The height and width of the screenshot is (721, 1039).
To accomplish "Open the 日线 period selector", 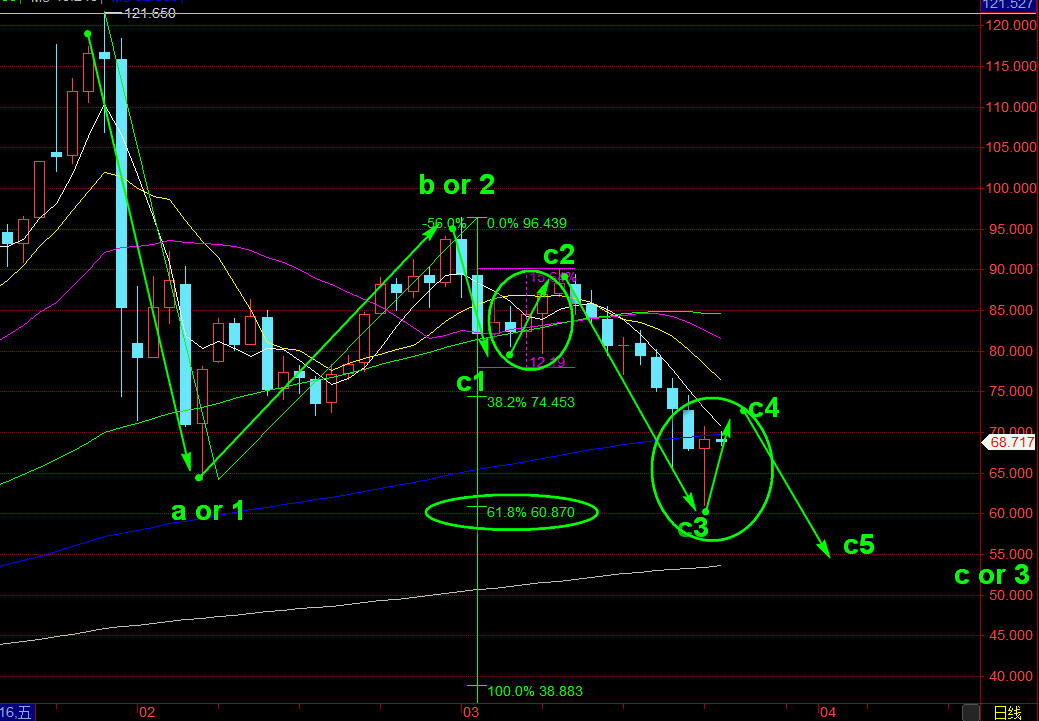I will (1007, 712).
